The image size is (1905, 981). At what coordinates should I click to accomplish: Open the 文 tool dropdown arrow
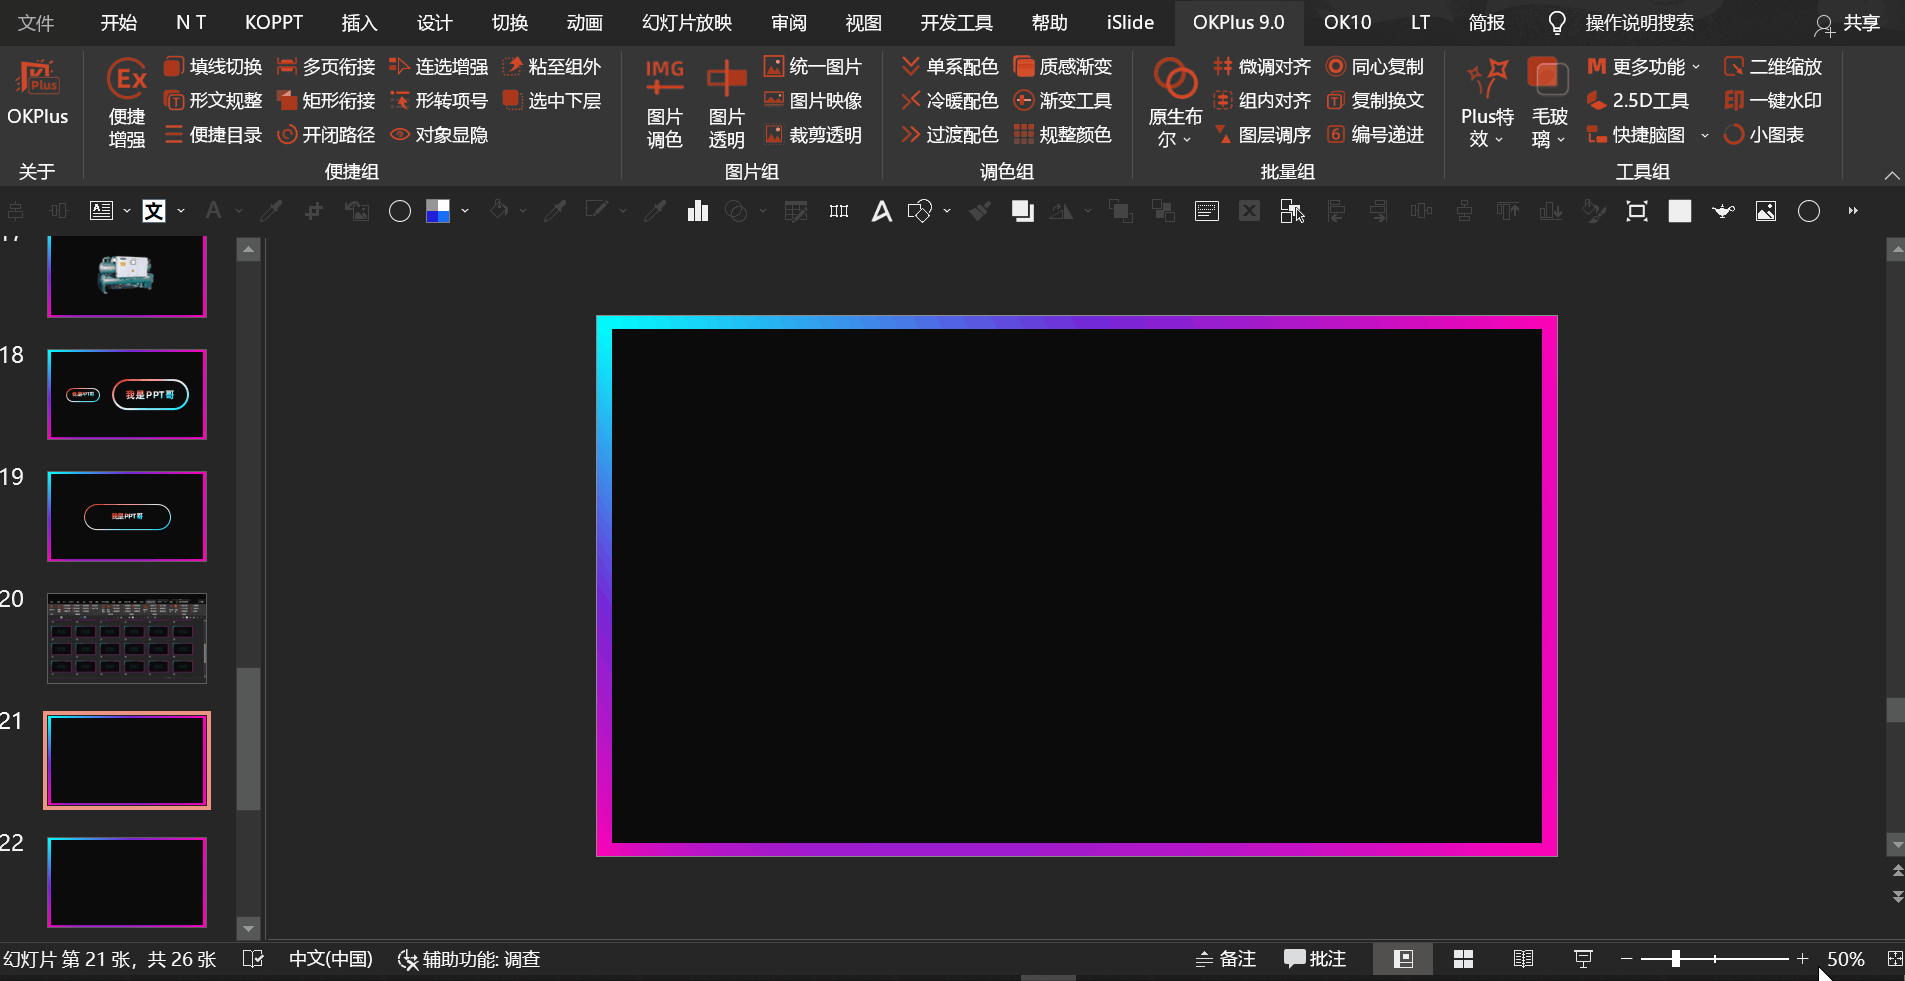coord(181,211)
